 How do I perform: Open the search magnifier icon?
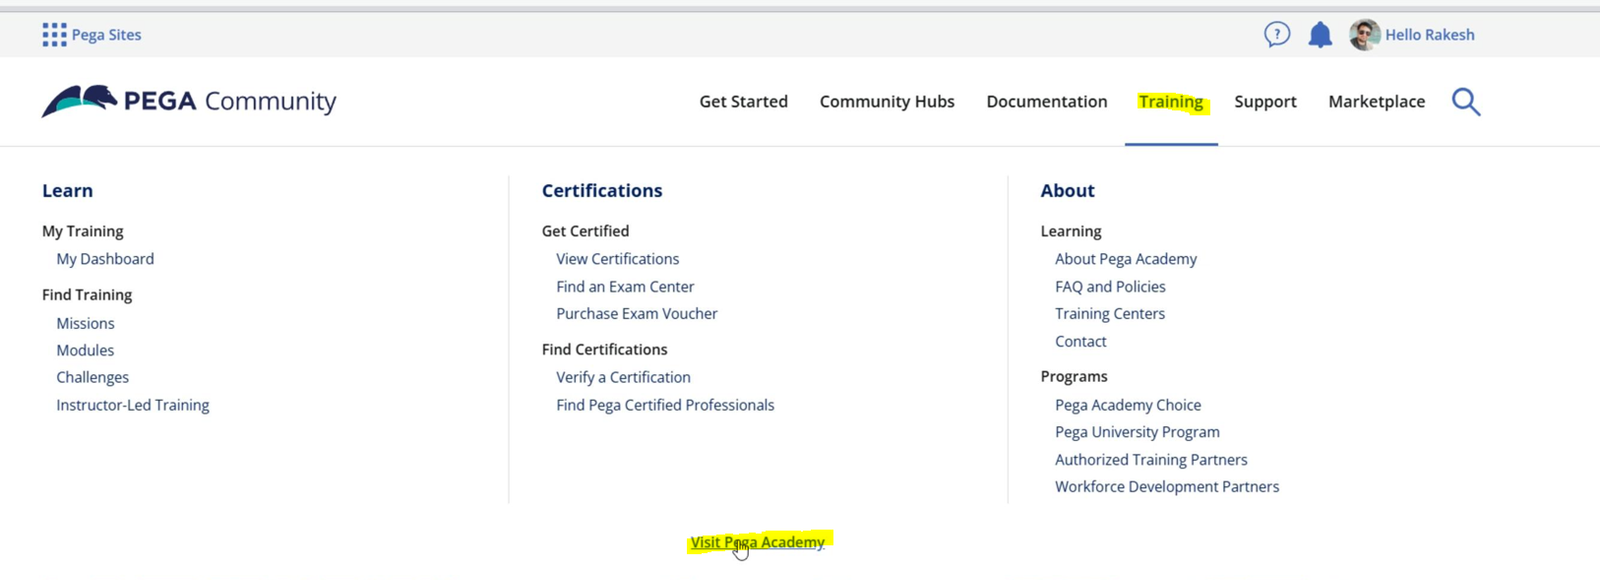coord(1465,102)
